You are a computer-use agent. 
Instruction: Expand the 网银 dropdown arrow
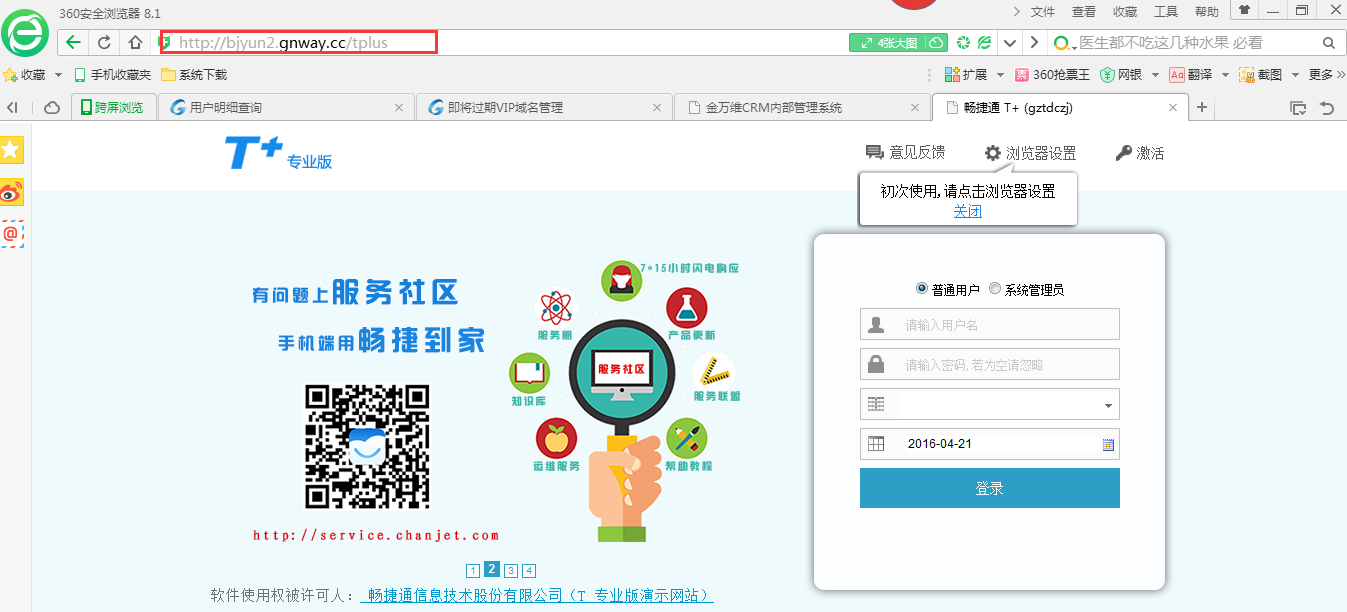[1155, 75]
